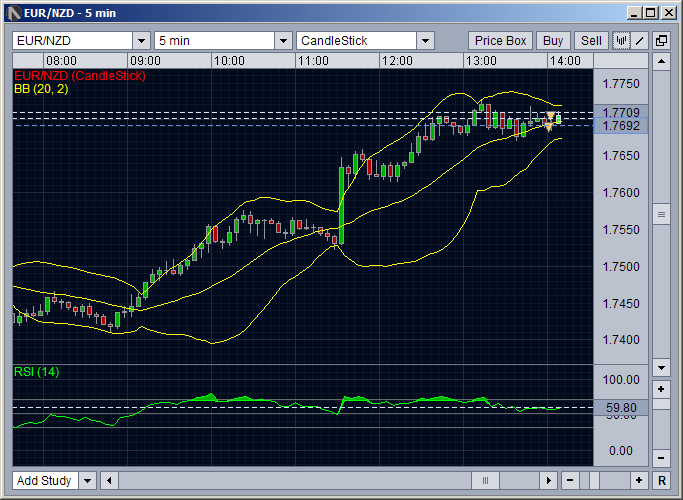Image resolution: width=683 pixels, height=500 pixels.
Task: Click horizontal zoom in plus button
Action: [x=639, y=481]
